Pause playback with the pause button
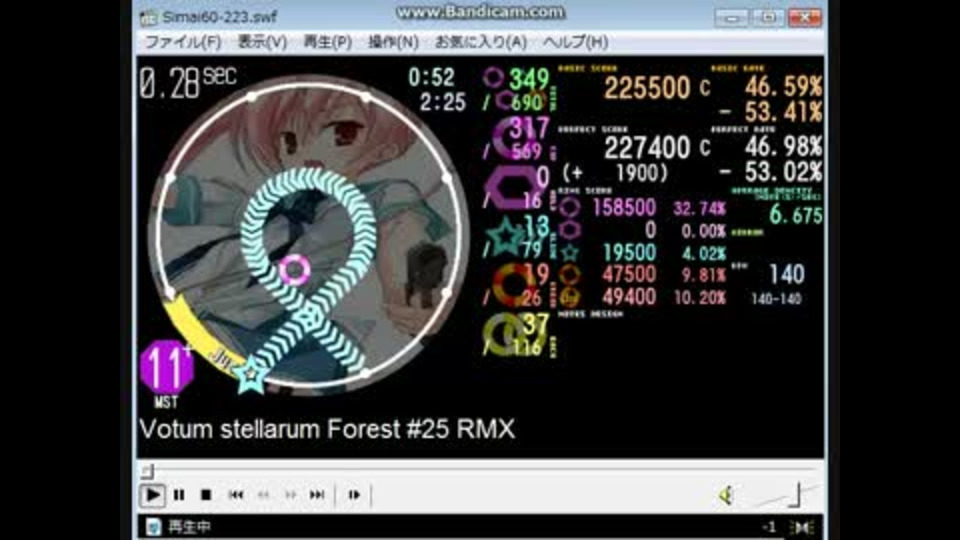Screen dimensions: 960x540 click(179, 495)
